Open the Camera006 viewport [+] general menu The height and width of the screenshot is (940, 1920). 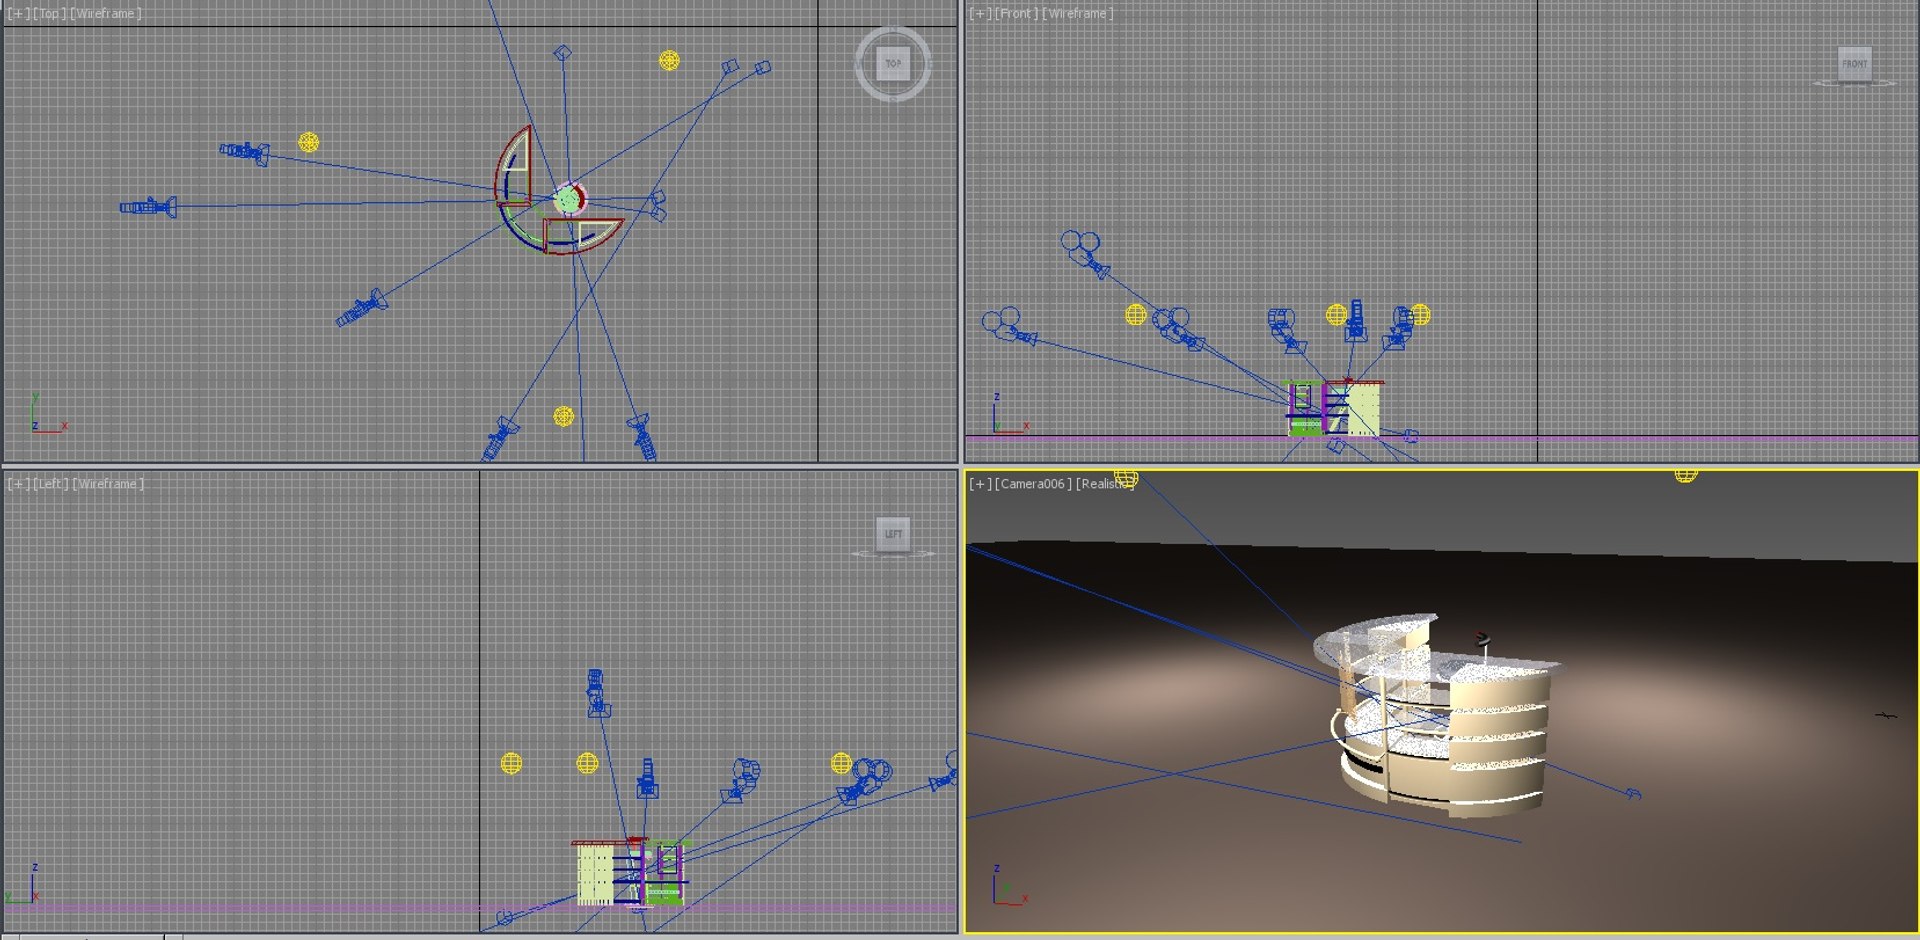tap(980, 484)
